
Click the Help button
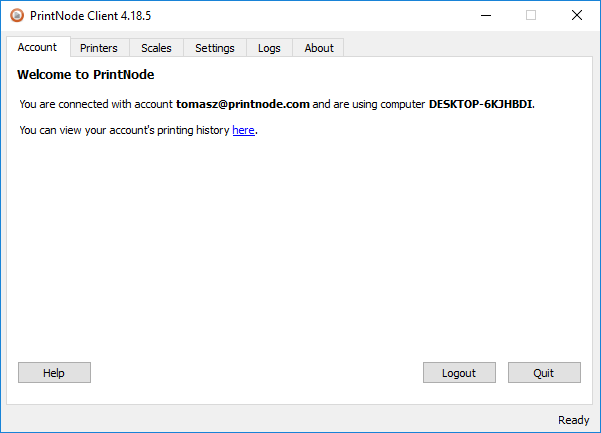54,372
